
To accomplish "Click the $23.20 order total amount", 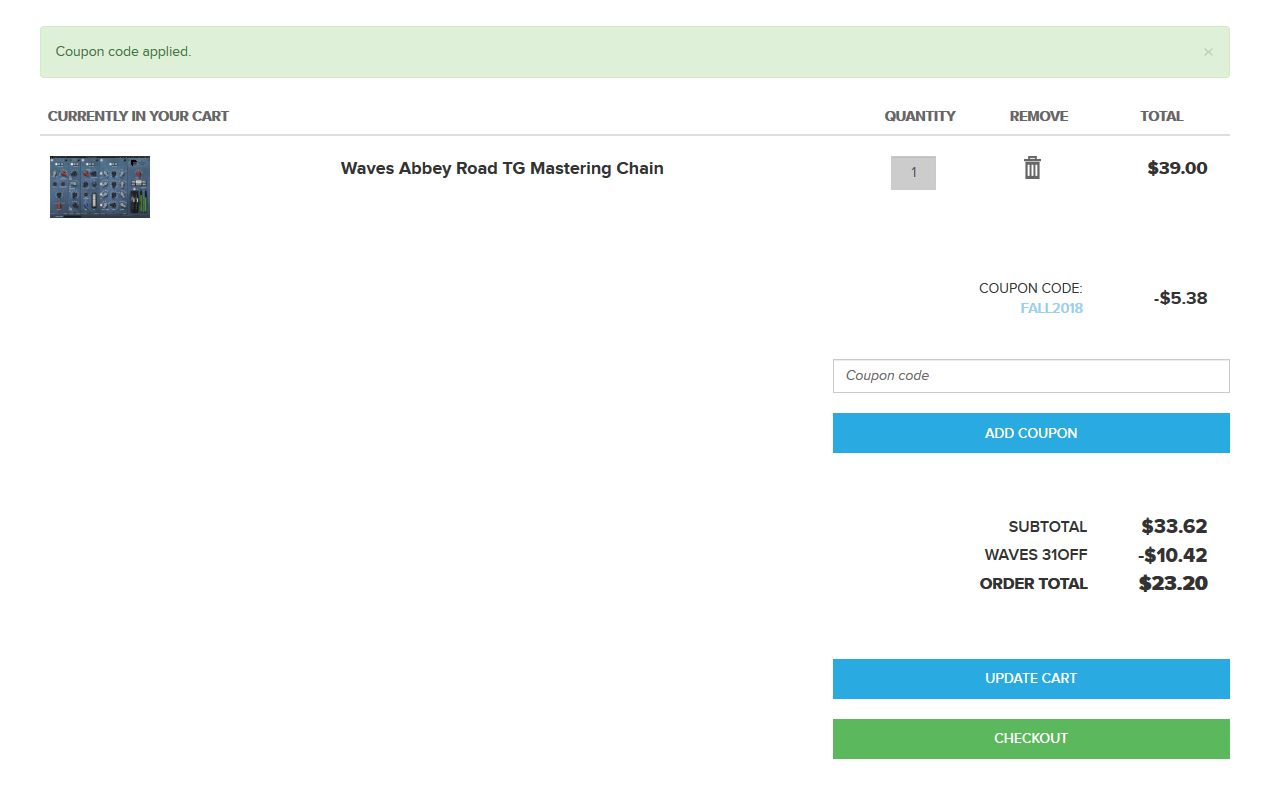I will [1173, 584].
